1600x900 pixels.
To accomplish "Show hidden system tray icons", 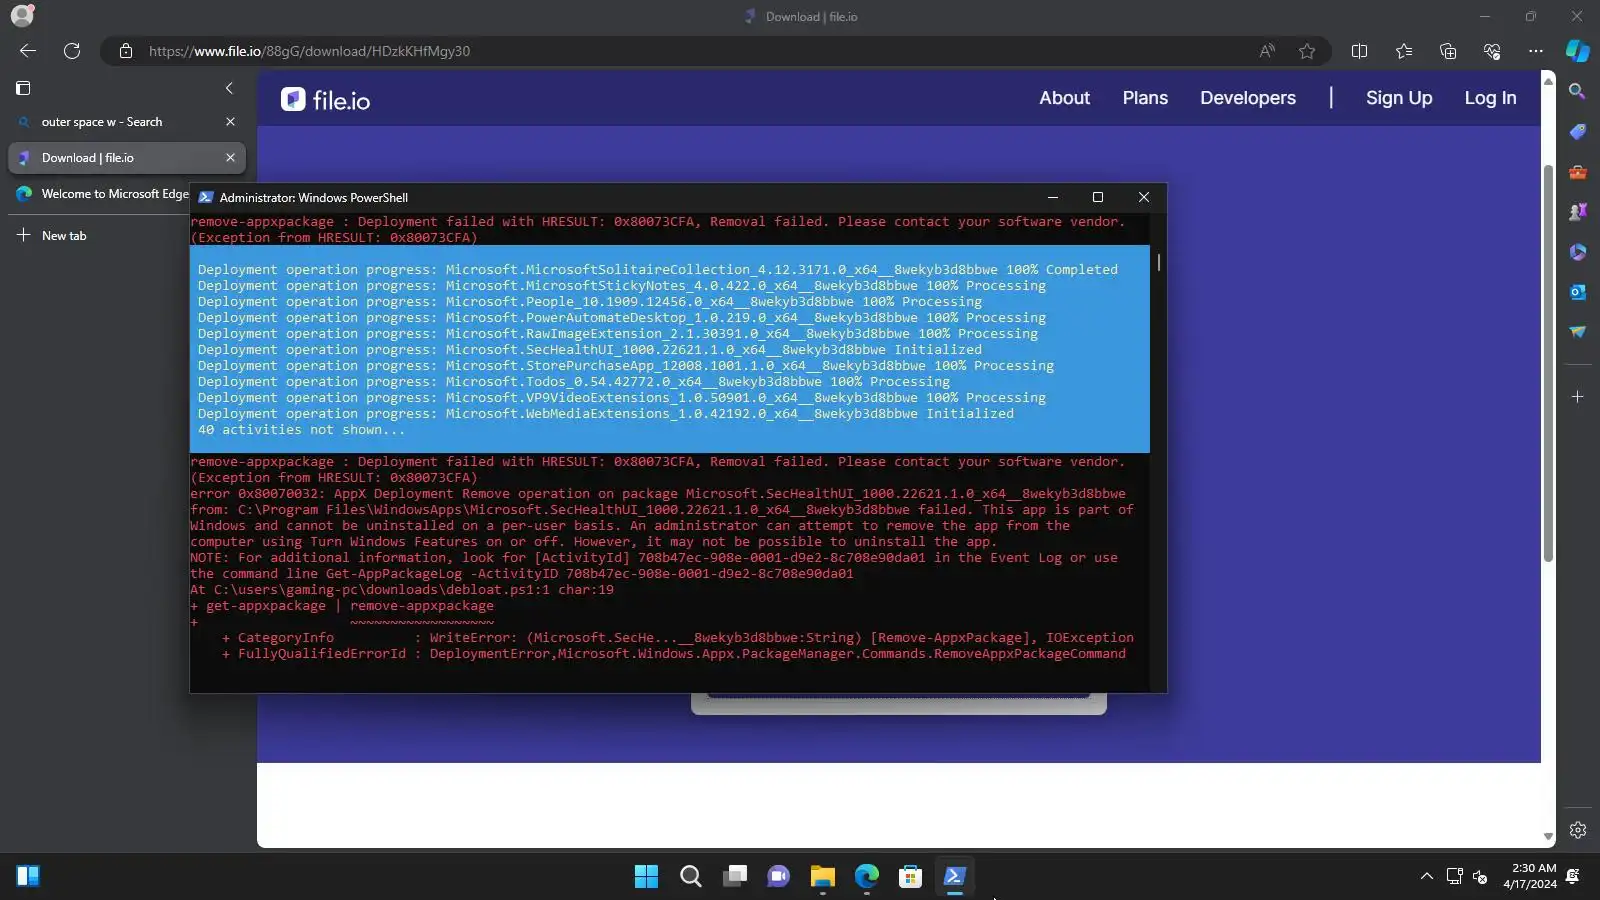I will [x=1426, y=877].
